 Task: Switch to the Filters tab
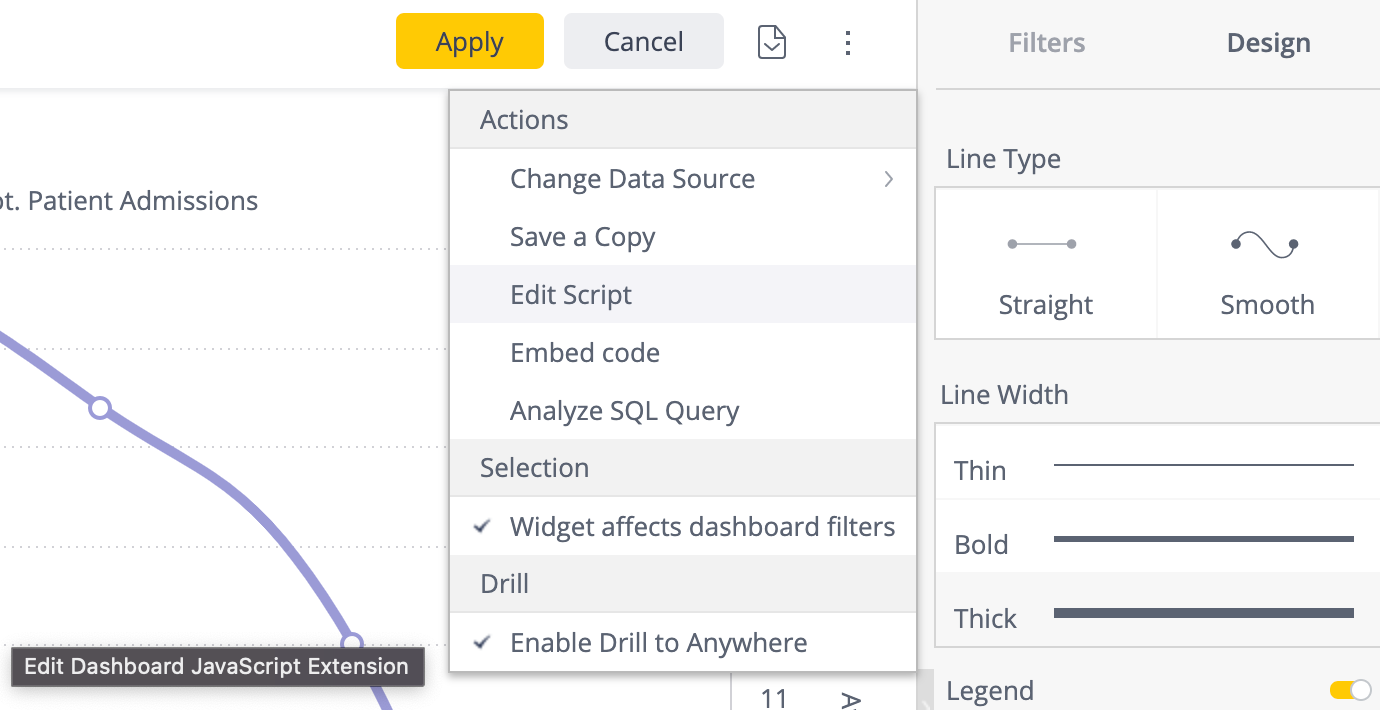click(1046, 42)
